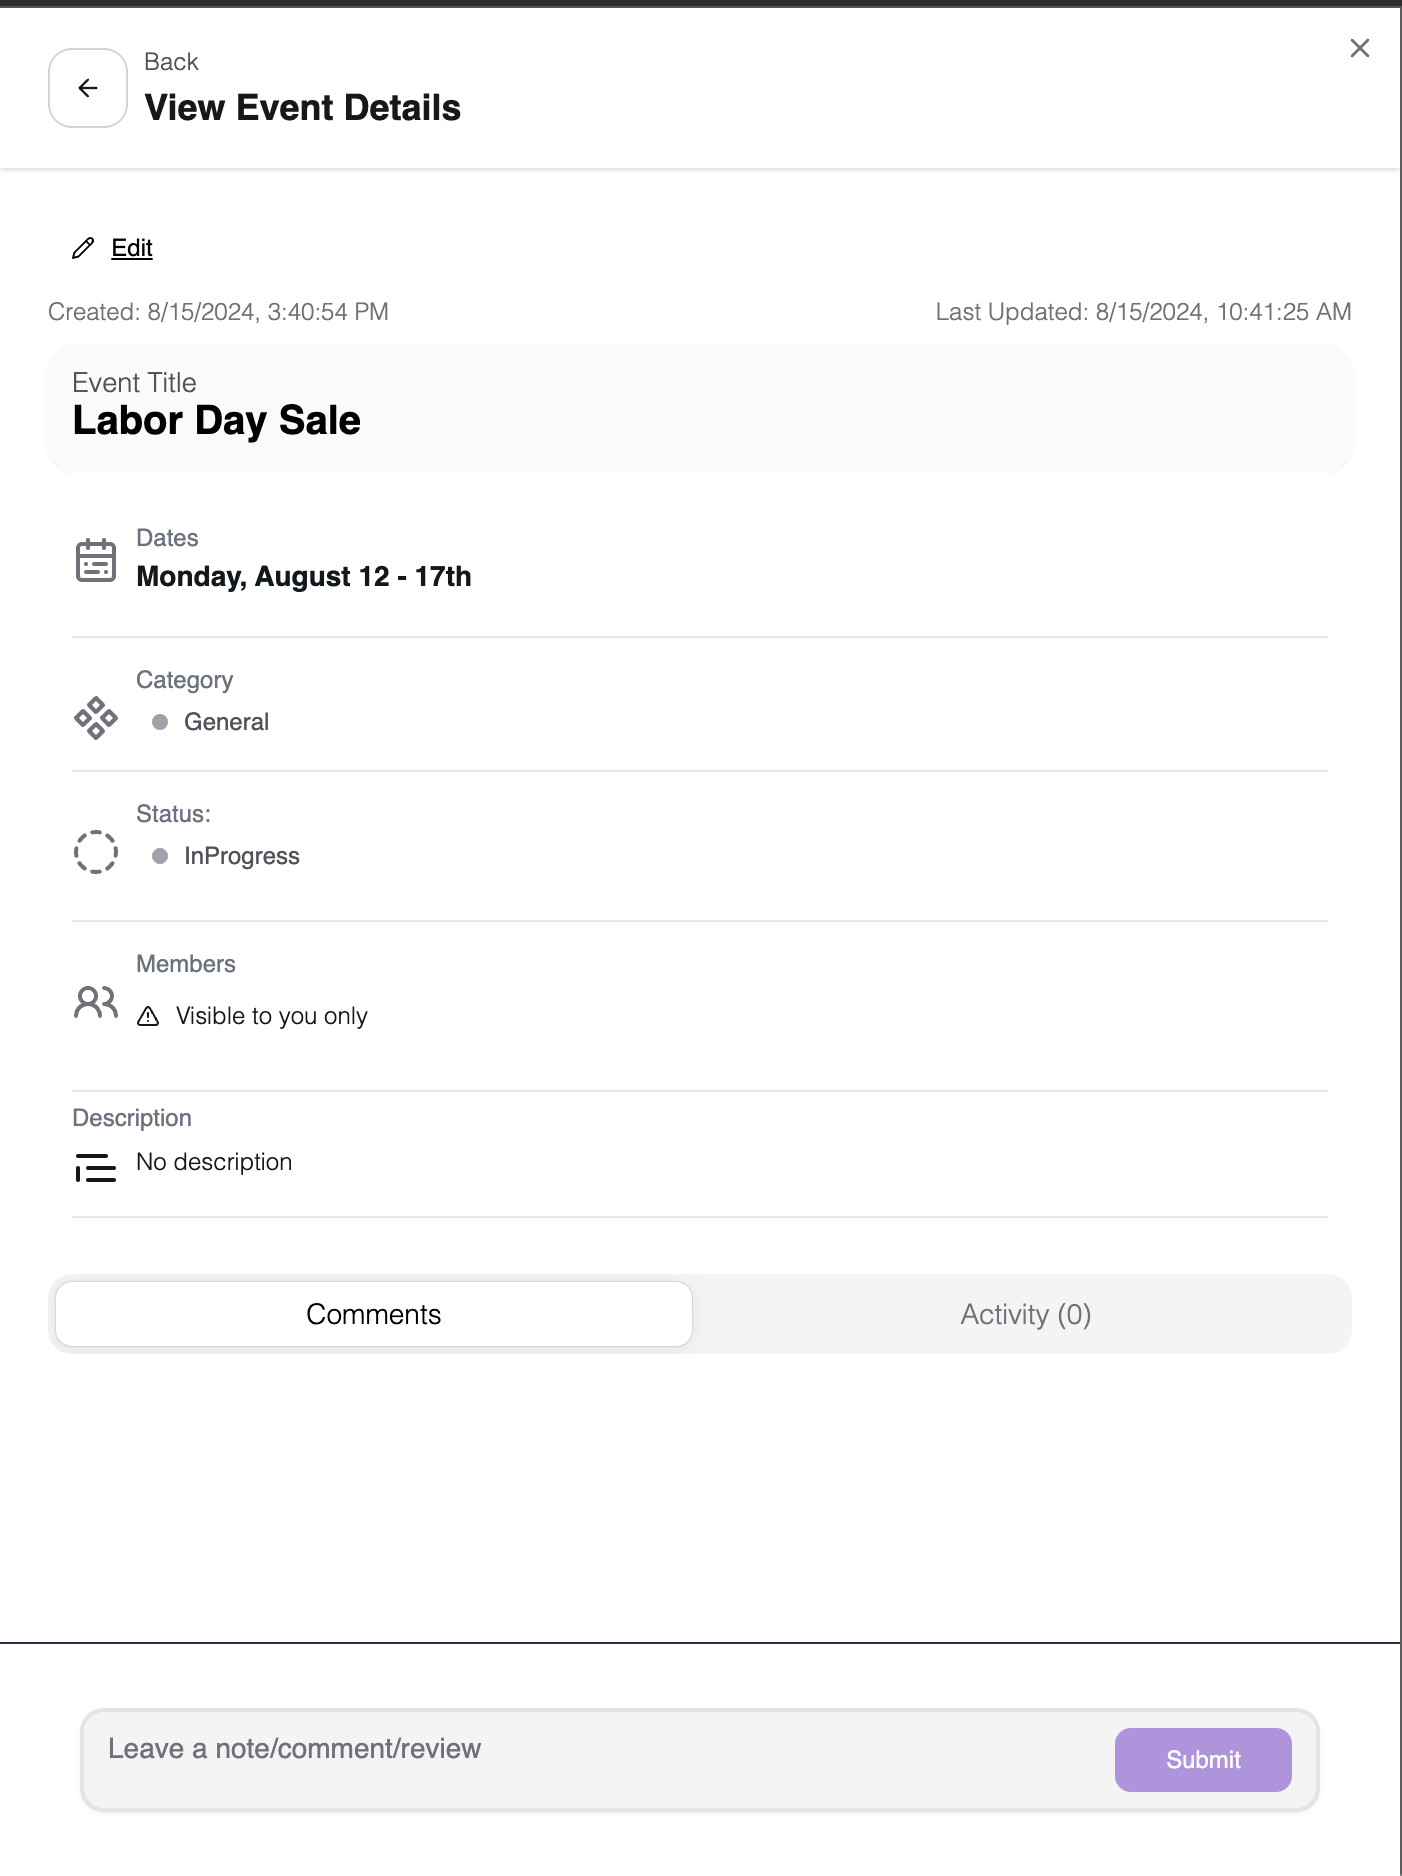Click the back arrow button
This screenshot has height=1876, width=1402.
[88, 88]
